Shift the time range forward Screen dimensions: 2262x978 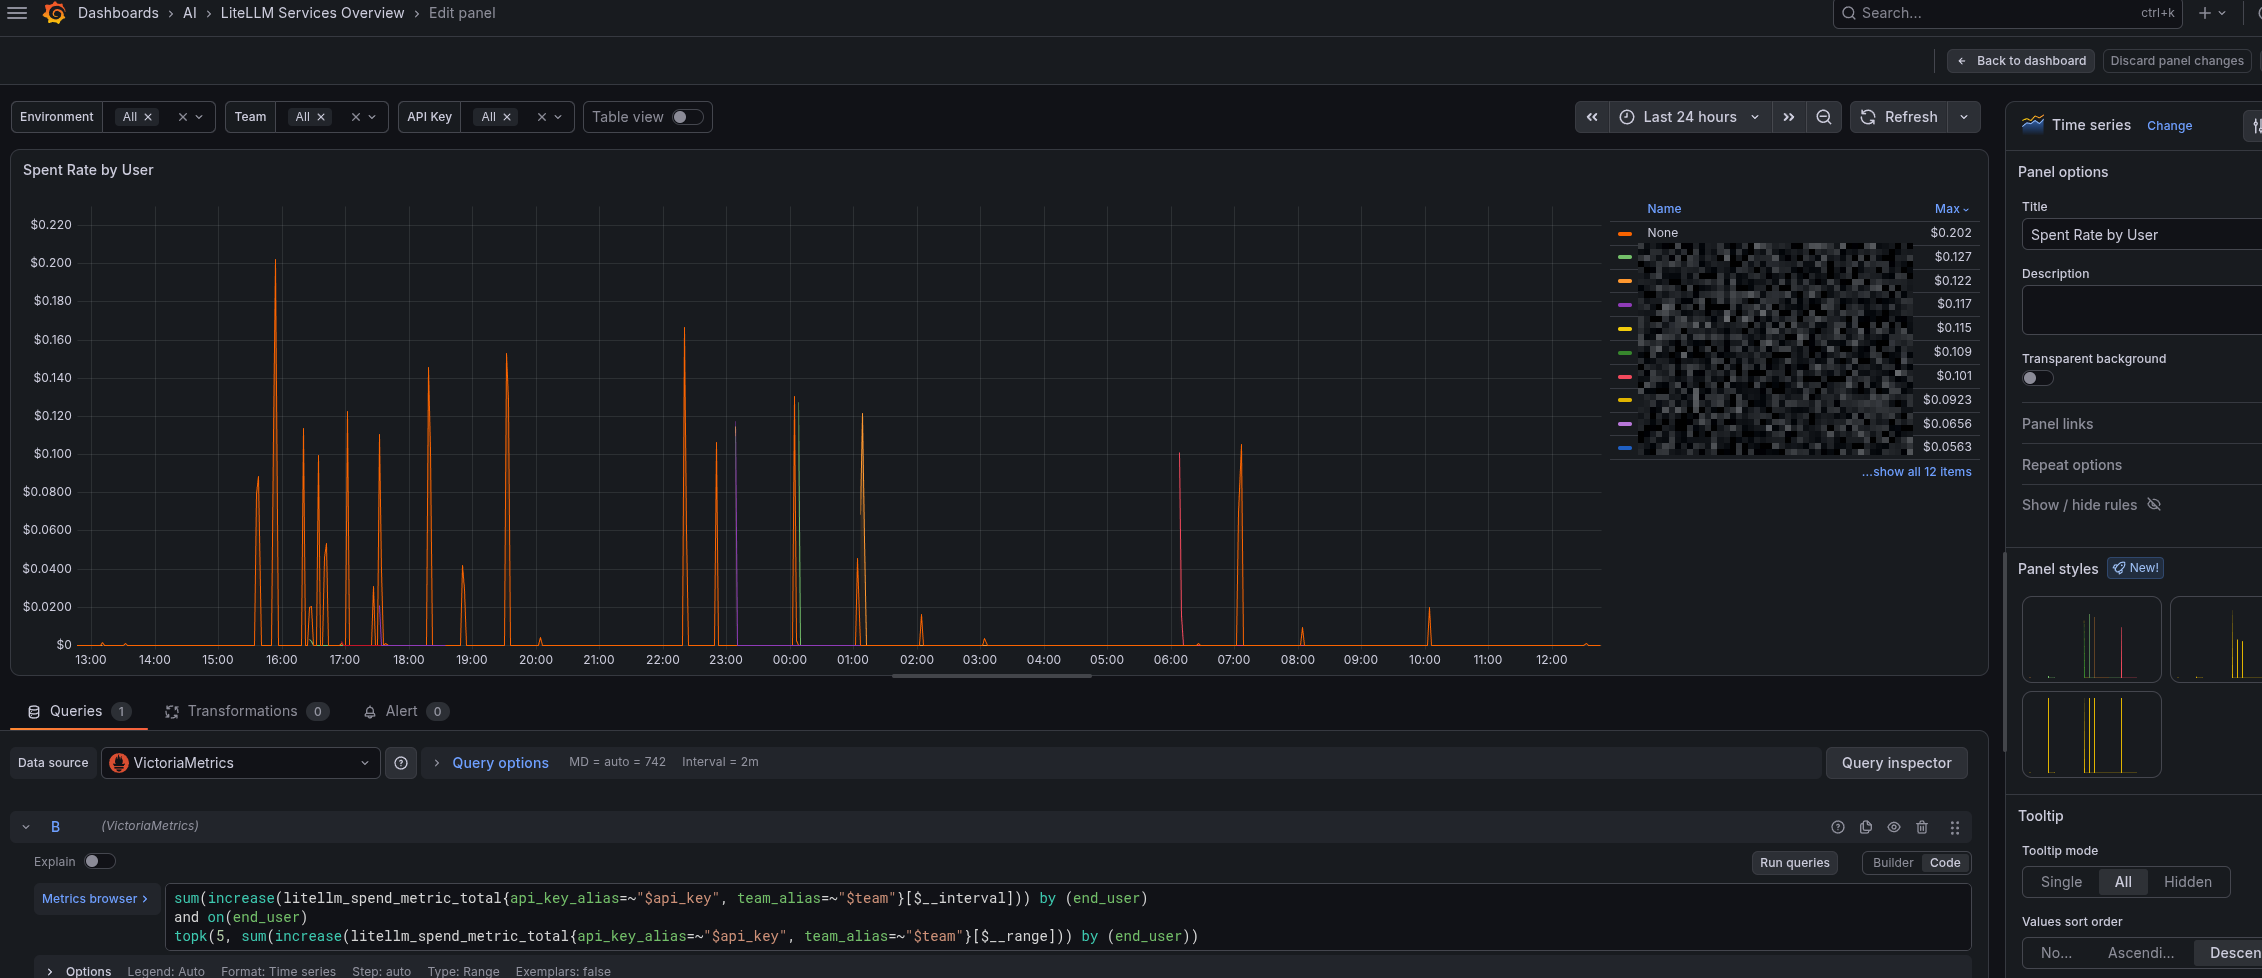click(x=1789, y=117)
